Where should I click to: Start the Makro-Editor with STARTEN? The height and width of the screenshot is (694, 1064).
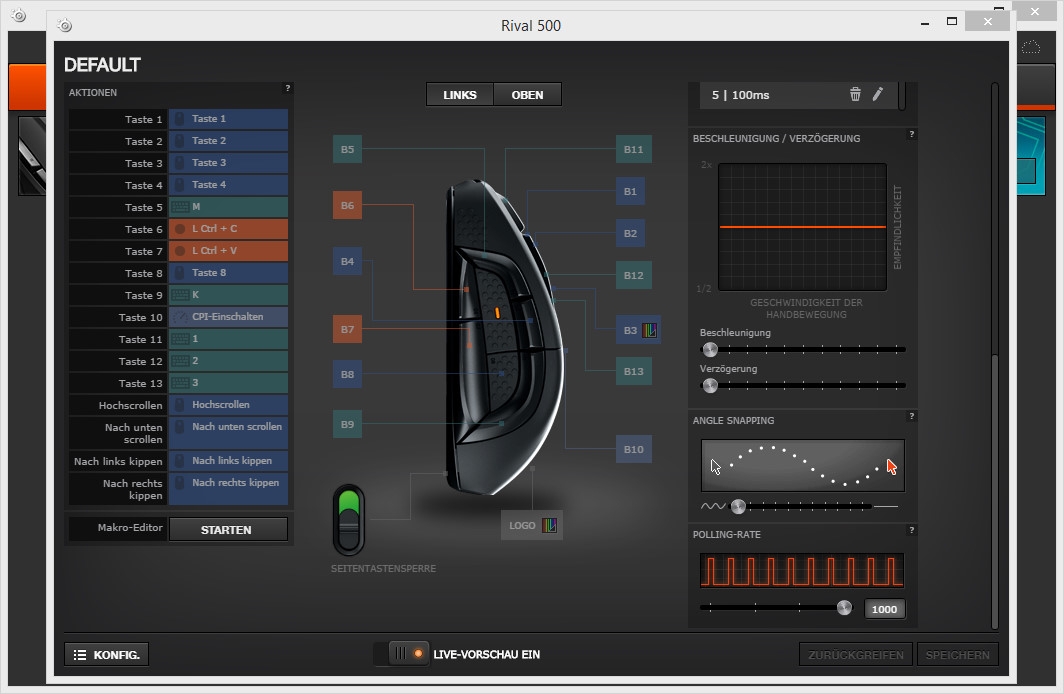(228, 530)
